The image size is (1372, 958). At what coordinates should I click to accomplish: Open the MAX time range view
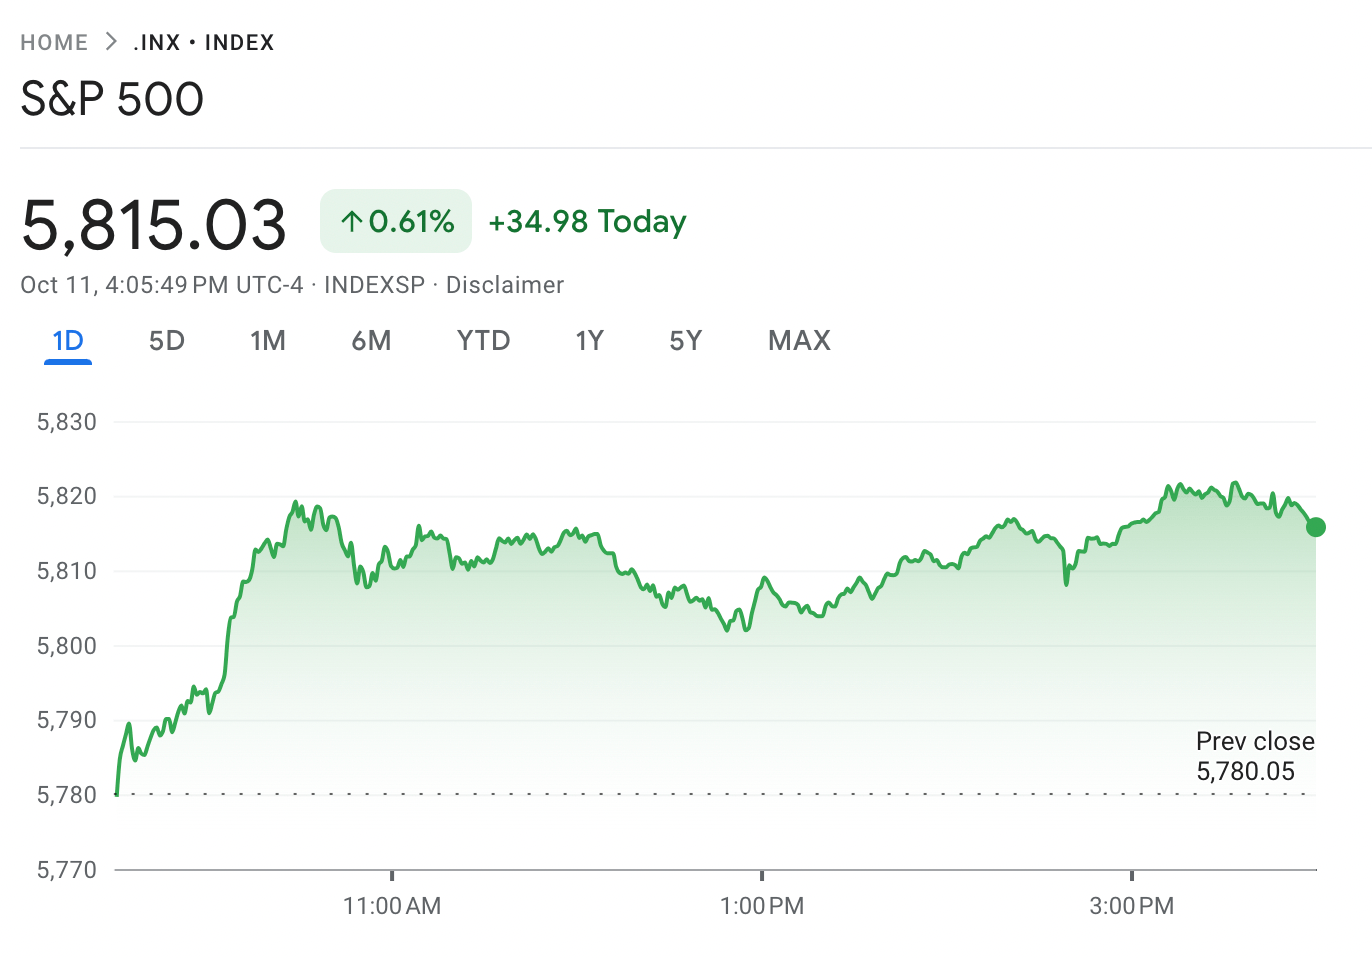[x=798, y=340]
